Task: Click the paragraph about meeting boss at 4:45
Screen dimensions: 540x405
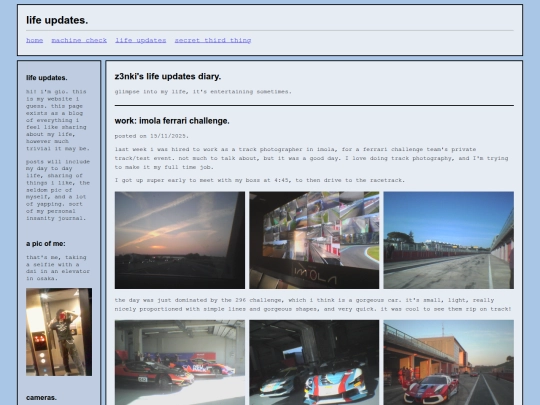Action: (x=260, y=180)
